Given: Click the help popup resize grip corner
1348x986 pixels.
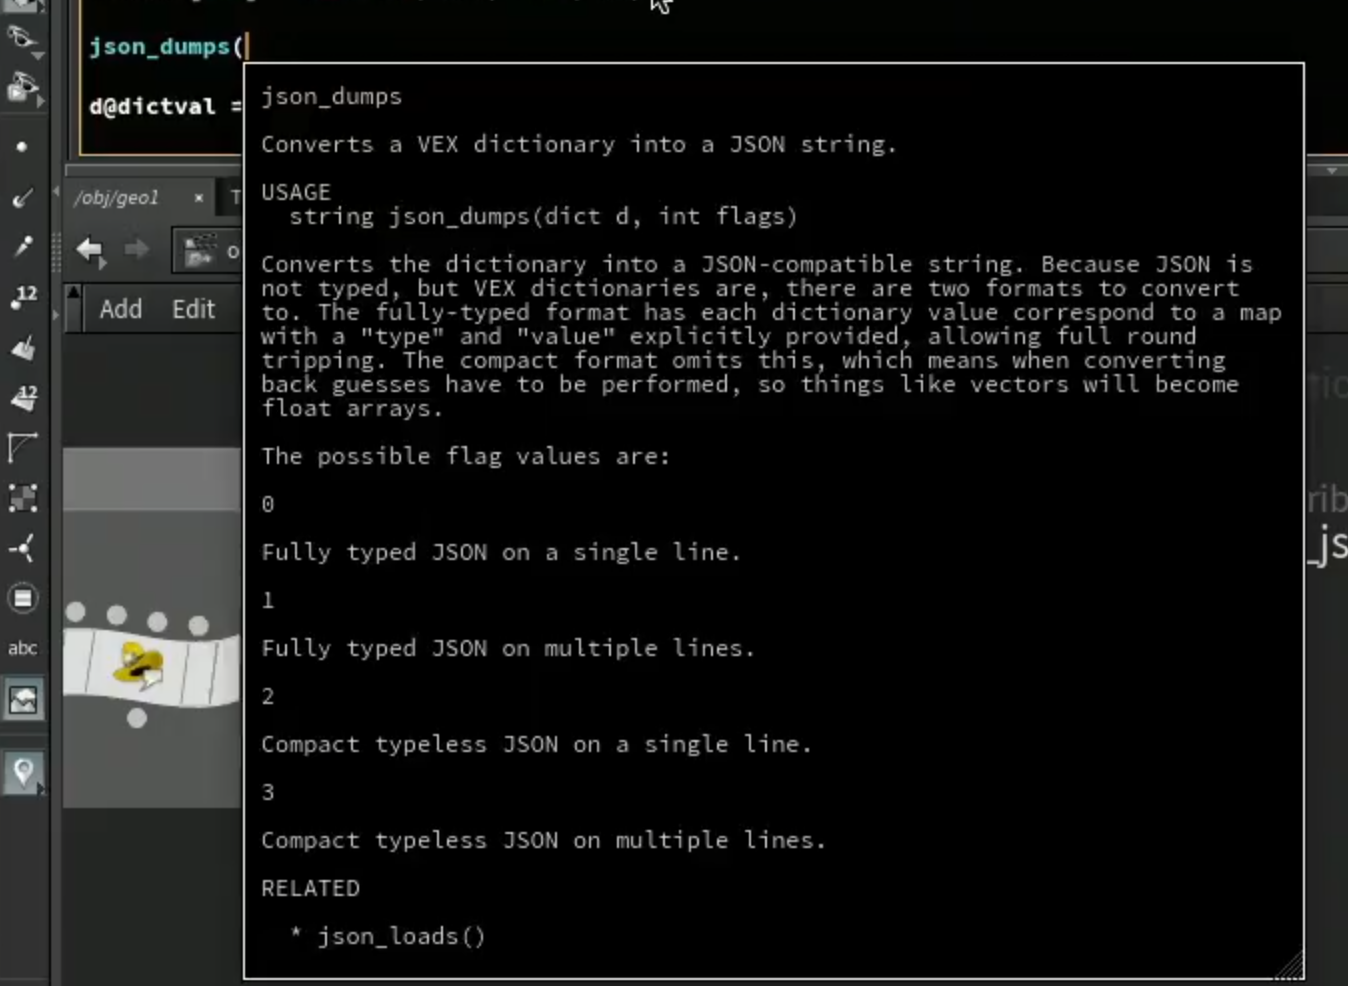Looking at the screenshot, I should pos(1290,965).
